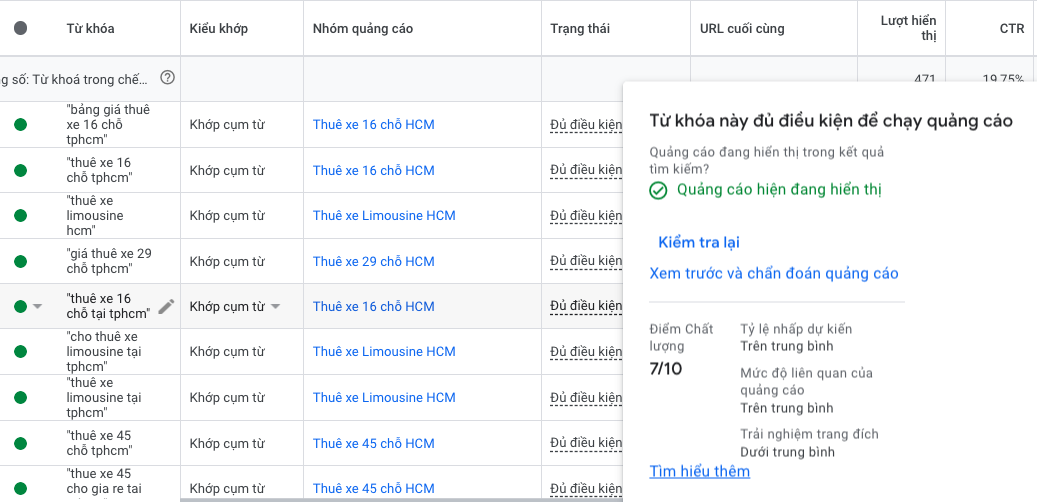Sort by the Từ khóa column header
The width and height of the screenshot is (1037, 502).
[x=90, y=28]
